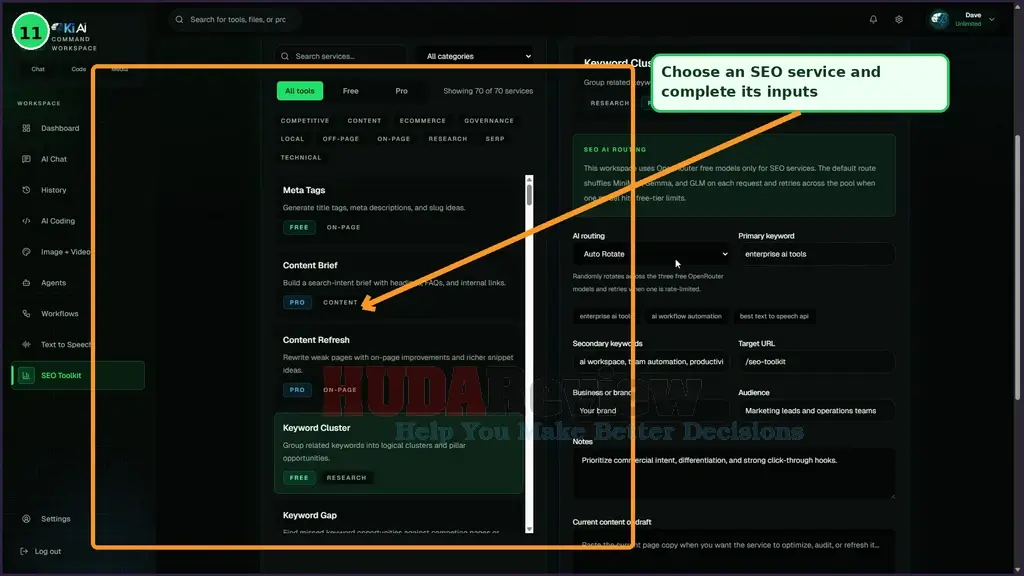Click the page vertical scrollbar
Viewport: 1024px width, 576px height.
coord(1017,268)
